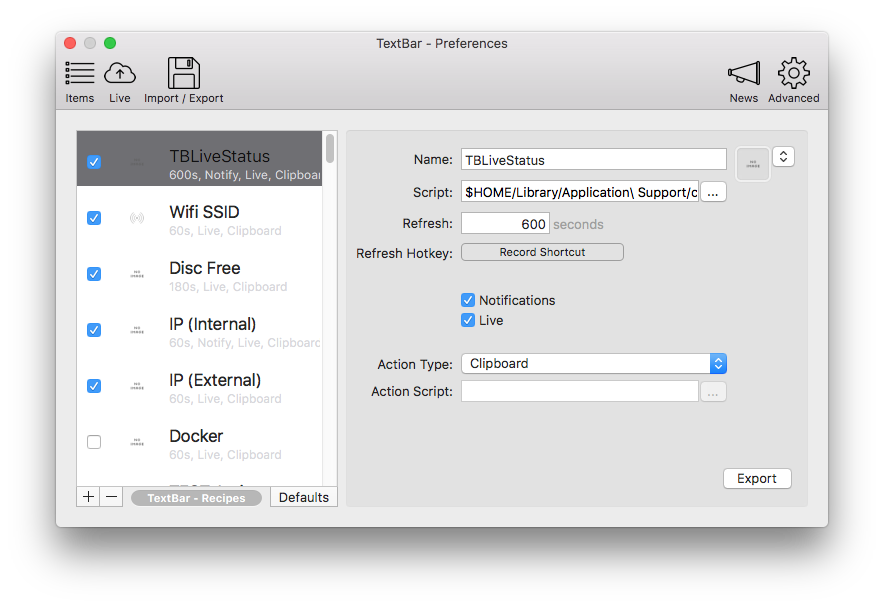Screen dimensions: 884x607
Task: Click the Wifi SSID signal icon
Action: click(137, 218)
